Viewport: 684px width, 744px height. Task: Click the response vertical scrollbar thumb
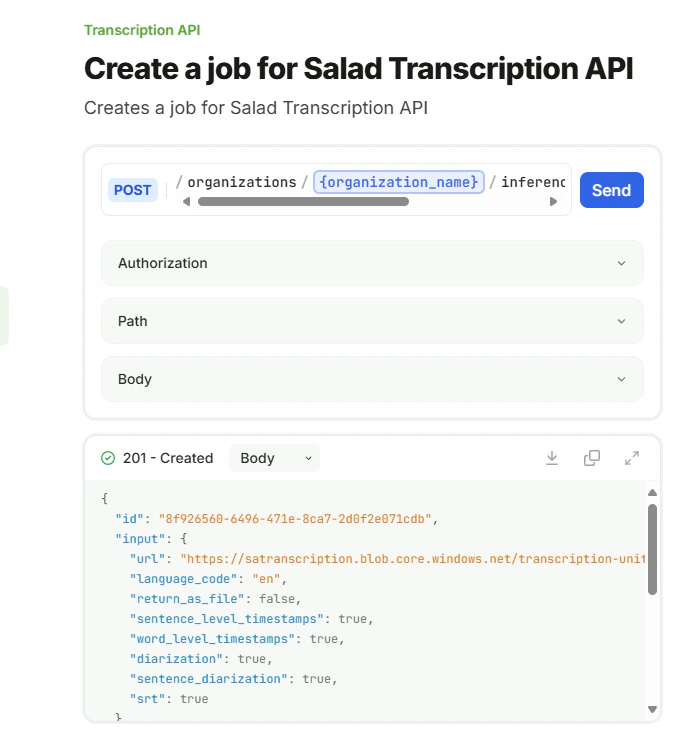pyautogui.click(x=653, y=549)
